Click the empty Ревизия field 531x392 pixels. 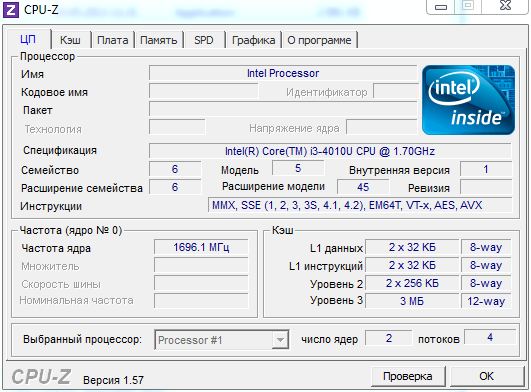point(486,187)
